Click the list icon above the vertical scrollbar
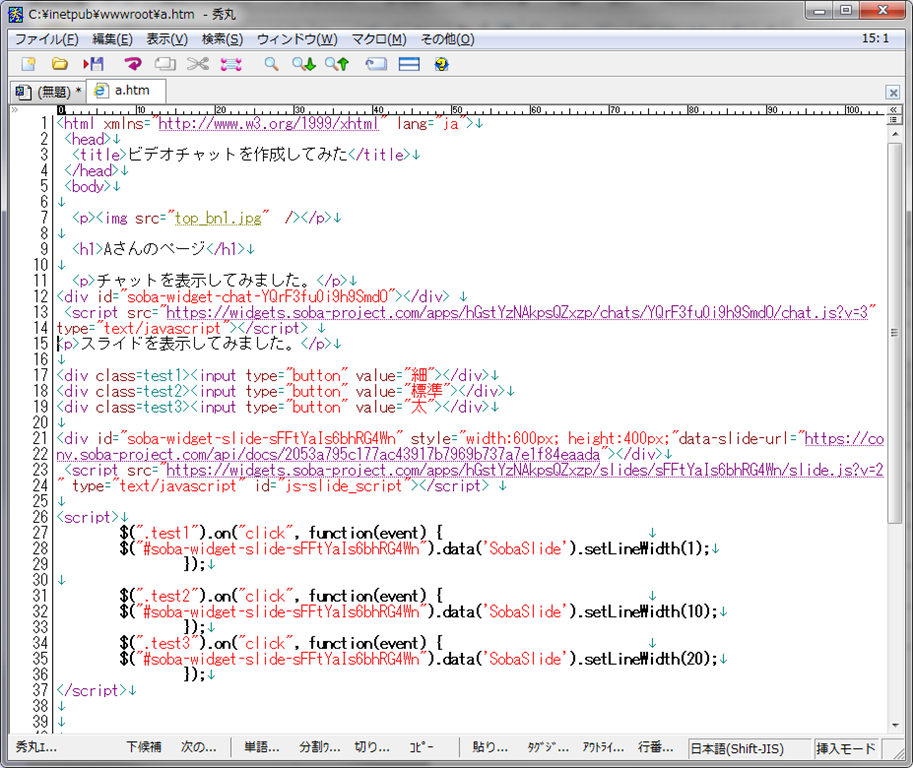Screen dimensions: 913x768 [x=893, y=119]
